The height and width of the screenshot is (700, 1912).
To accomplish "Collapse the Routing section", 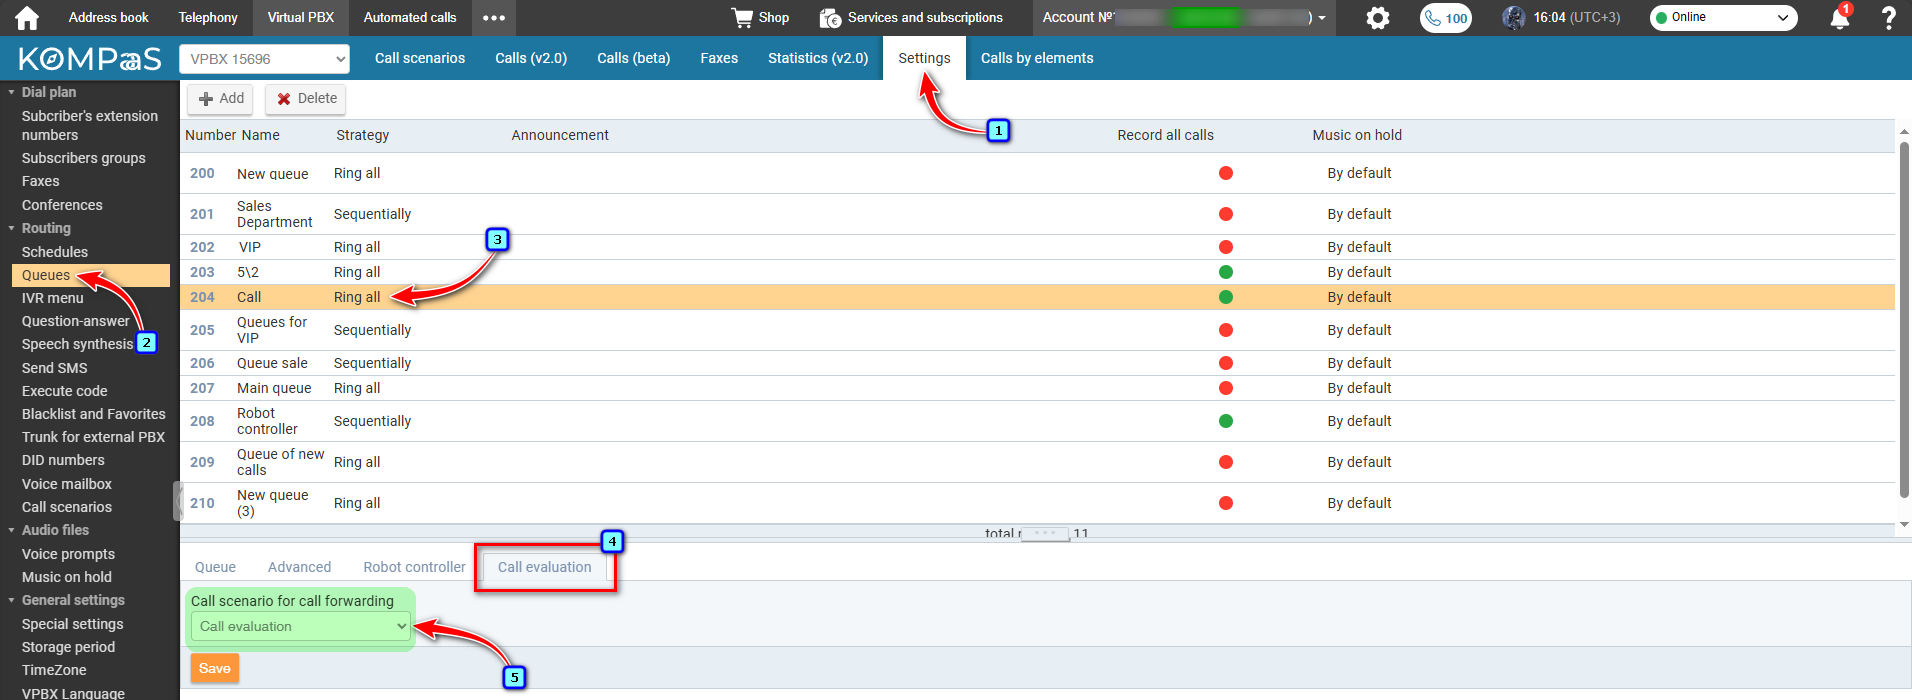I will point(11,228).
